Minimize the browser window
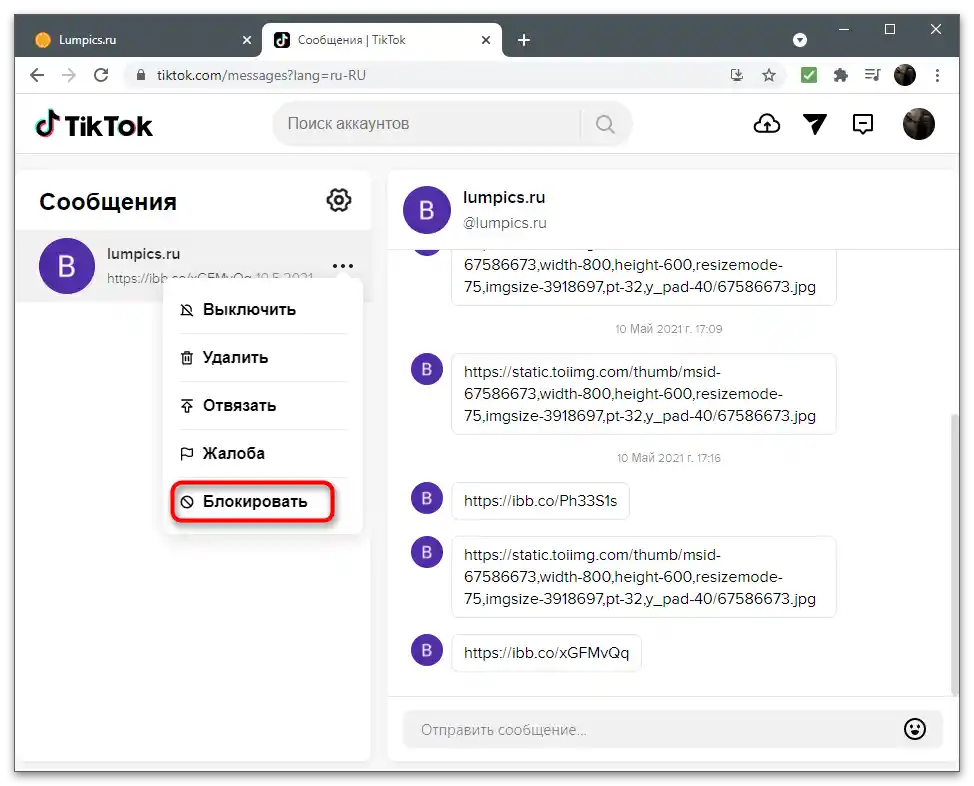The height and width of the screenshot is (786, 974). 844,29
